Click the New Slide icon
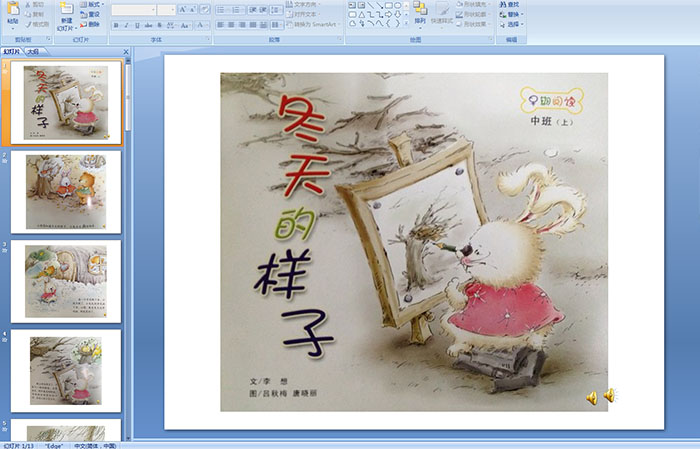This screenshot has height=449, width=700. 67,8
